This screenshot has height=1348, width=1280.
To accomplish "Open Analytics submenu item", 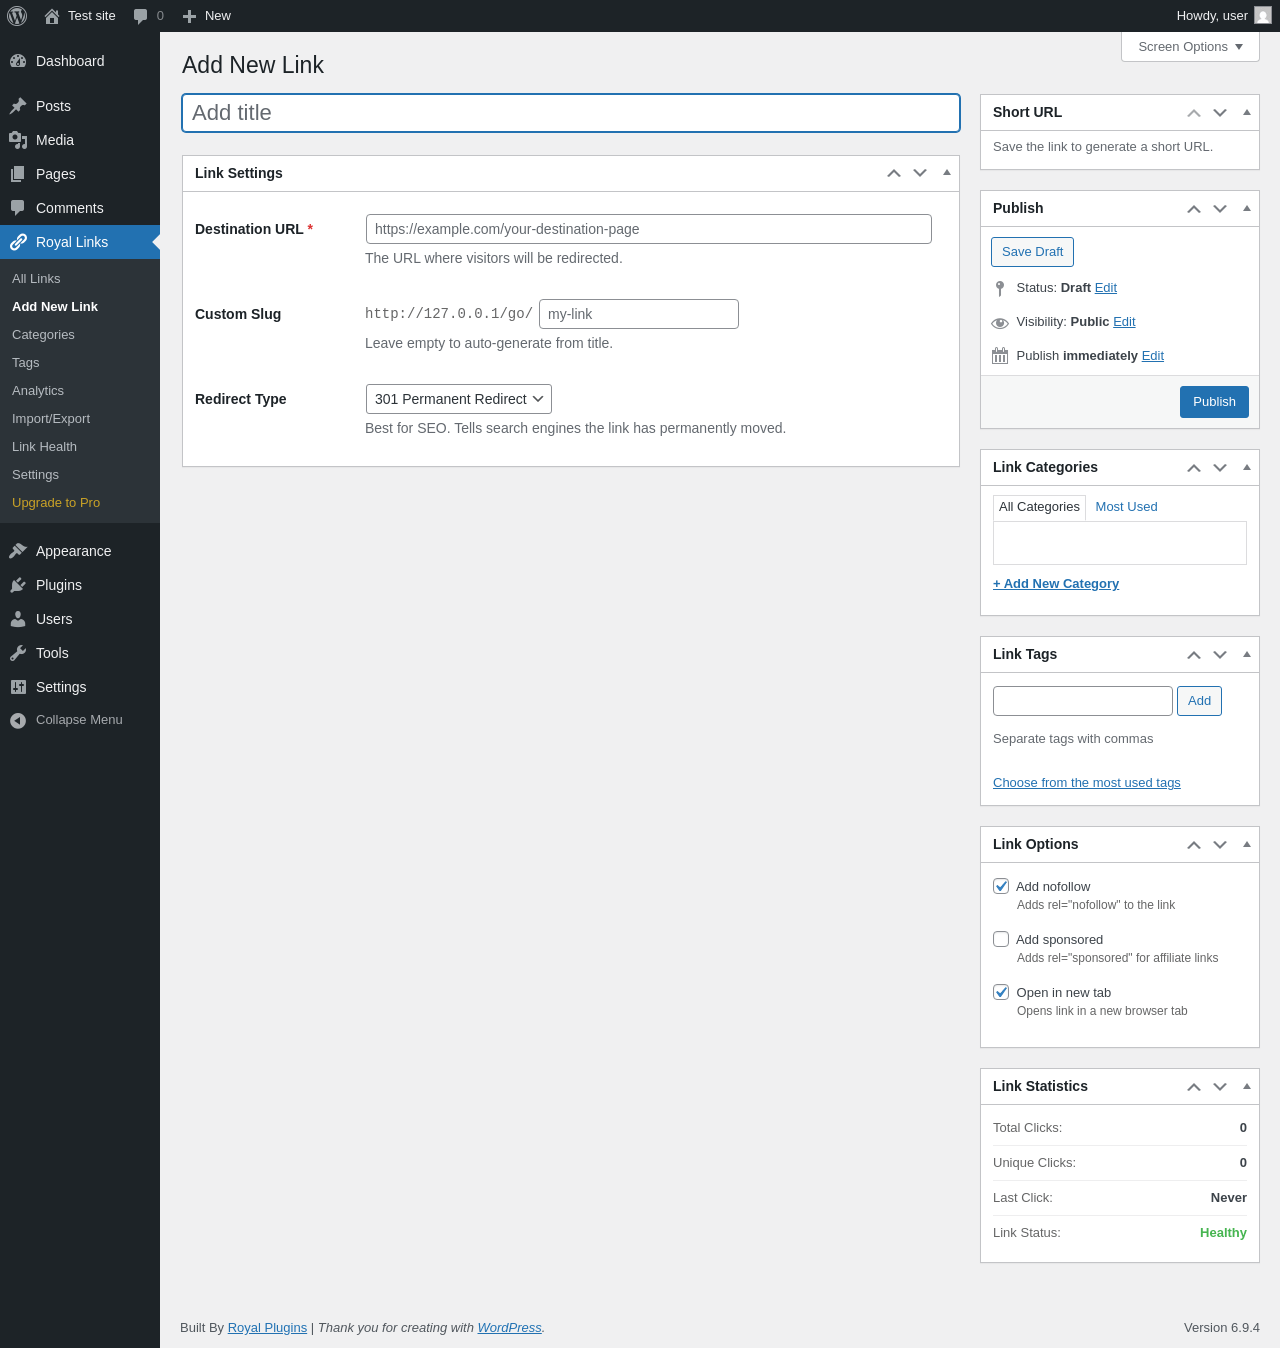I will [80, 391].
